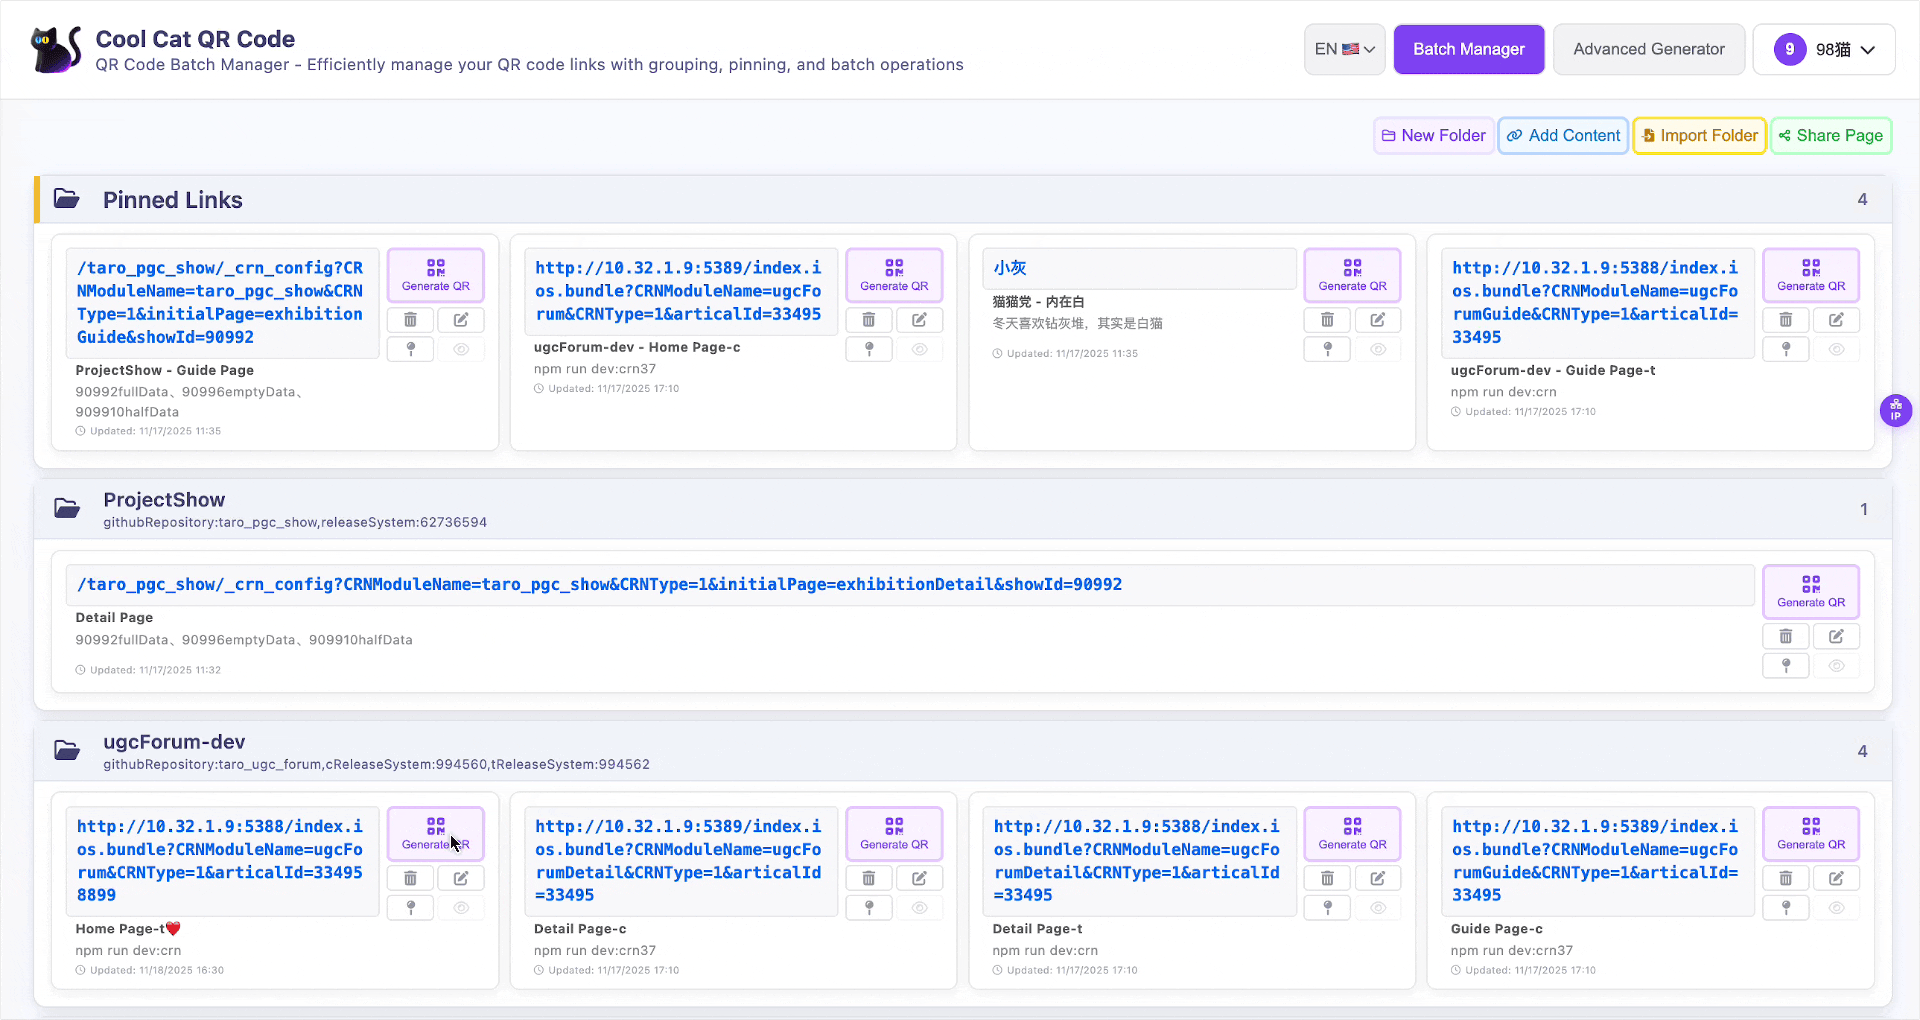This screenshot has height=1020, width=1920.
Task: Click the New Folder button
Action: point(1433,136)
